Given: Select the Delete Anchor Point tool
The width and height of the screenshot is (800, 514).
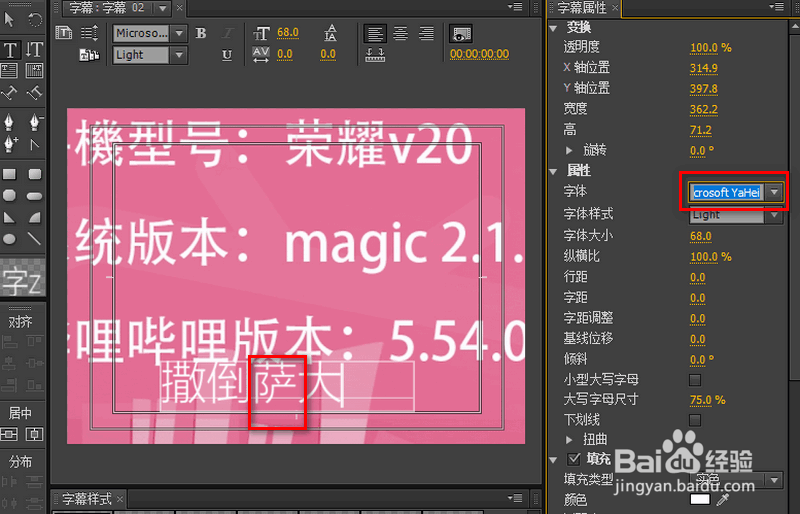Looking at the screenshot, I should (x=35, y=123).
